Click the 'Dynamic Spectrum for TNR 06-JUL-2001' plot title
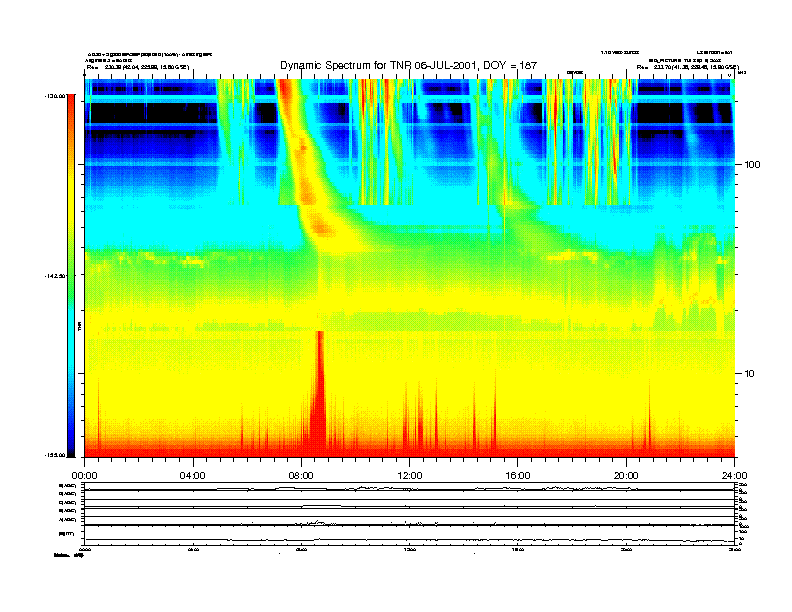The image size is (792, 612). click(408, 66)
